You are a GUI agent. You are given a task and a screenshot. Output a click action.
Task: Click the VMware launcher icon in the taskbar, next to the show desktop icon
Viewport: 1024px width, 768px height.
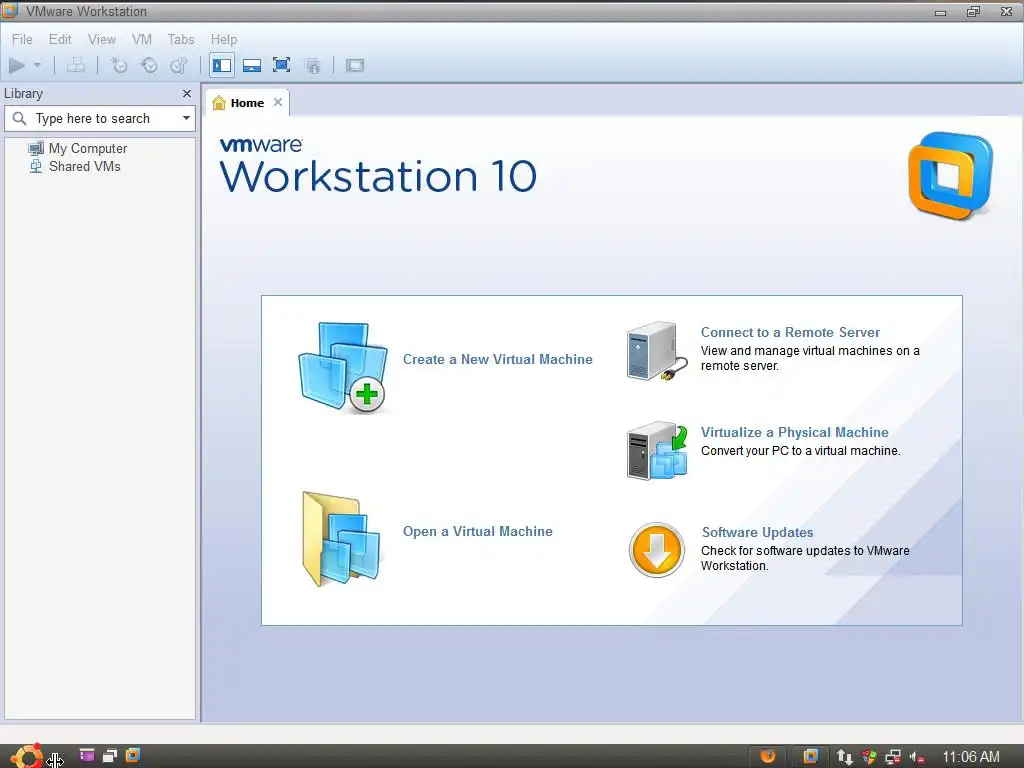click(x=133, y=756)
